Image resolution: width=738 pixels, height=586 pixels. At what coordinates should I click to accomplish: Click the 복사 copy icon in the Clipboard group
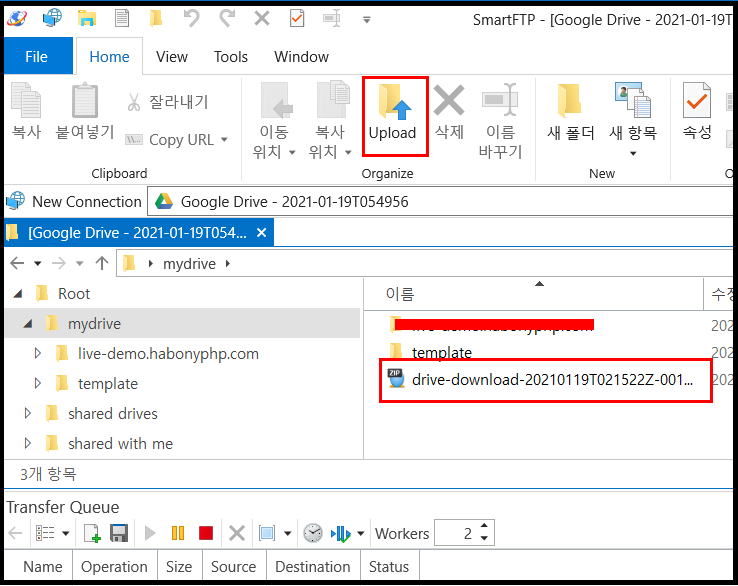click(x=26, y=100)
